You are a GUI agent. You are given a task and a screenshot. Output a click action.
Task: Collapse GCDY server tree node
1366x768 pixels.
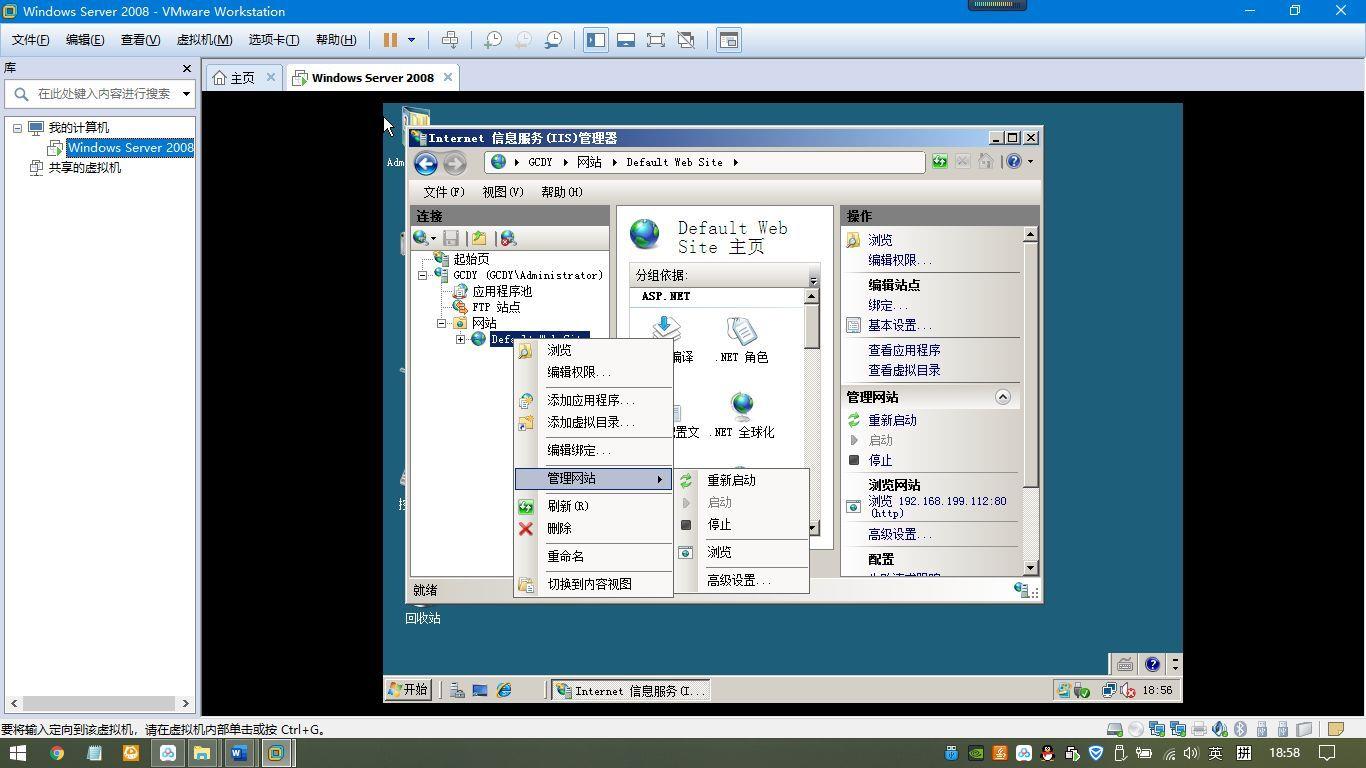tap(422, 275)
